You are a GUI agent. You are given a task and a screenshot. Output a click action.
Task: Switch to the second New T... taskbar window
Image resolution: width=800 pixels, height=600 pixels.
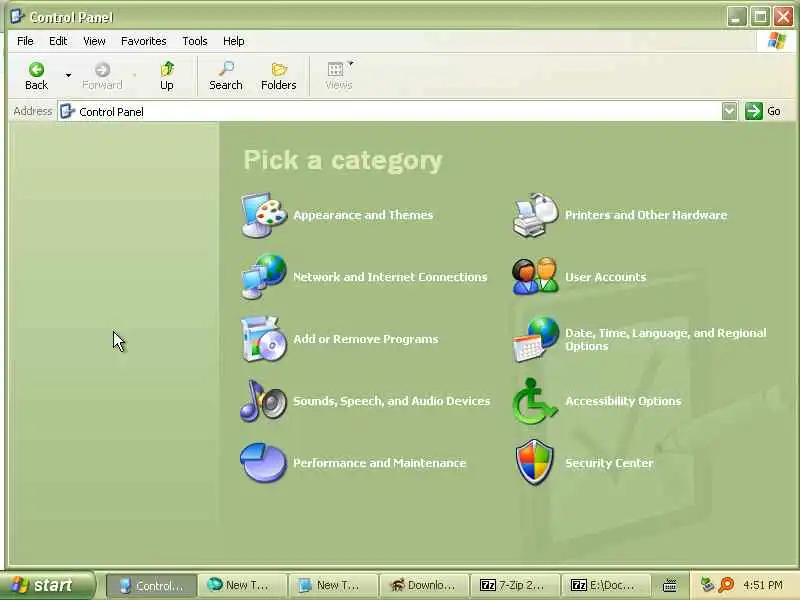(333, 585)
